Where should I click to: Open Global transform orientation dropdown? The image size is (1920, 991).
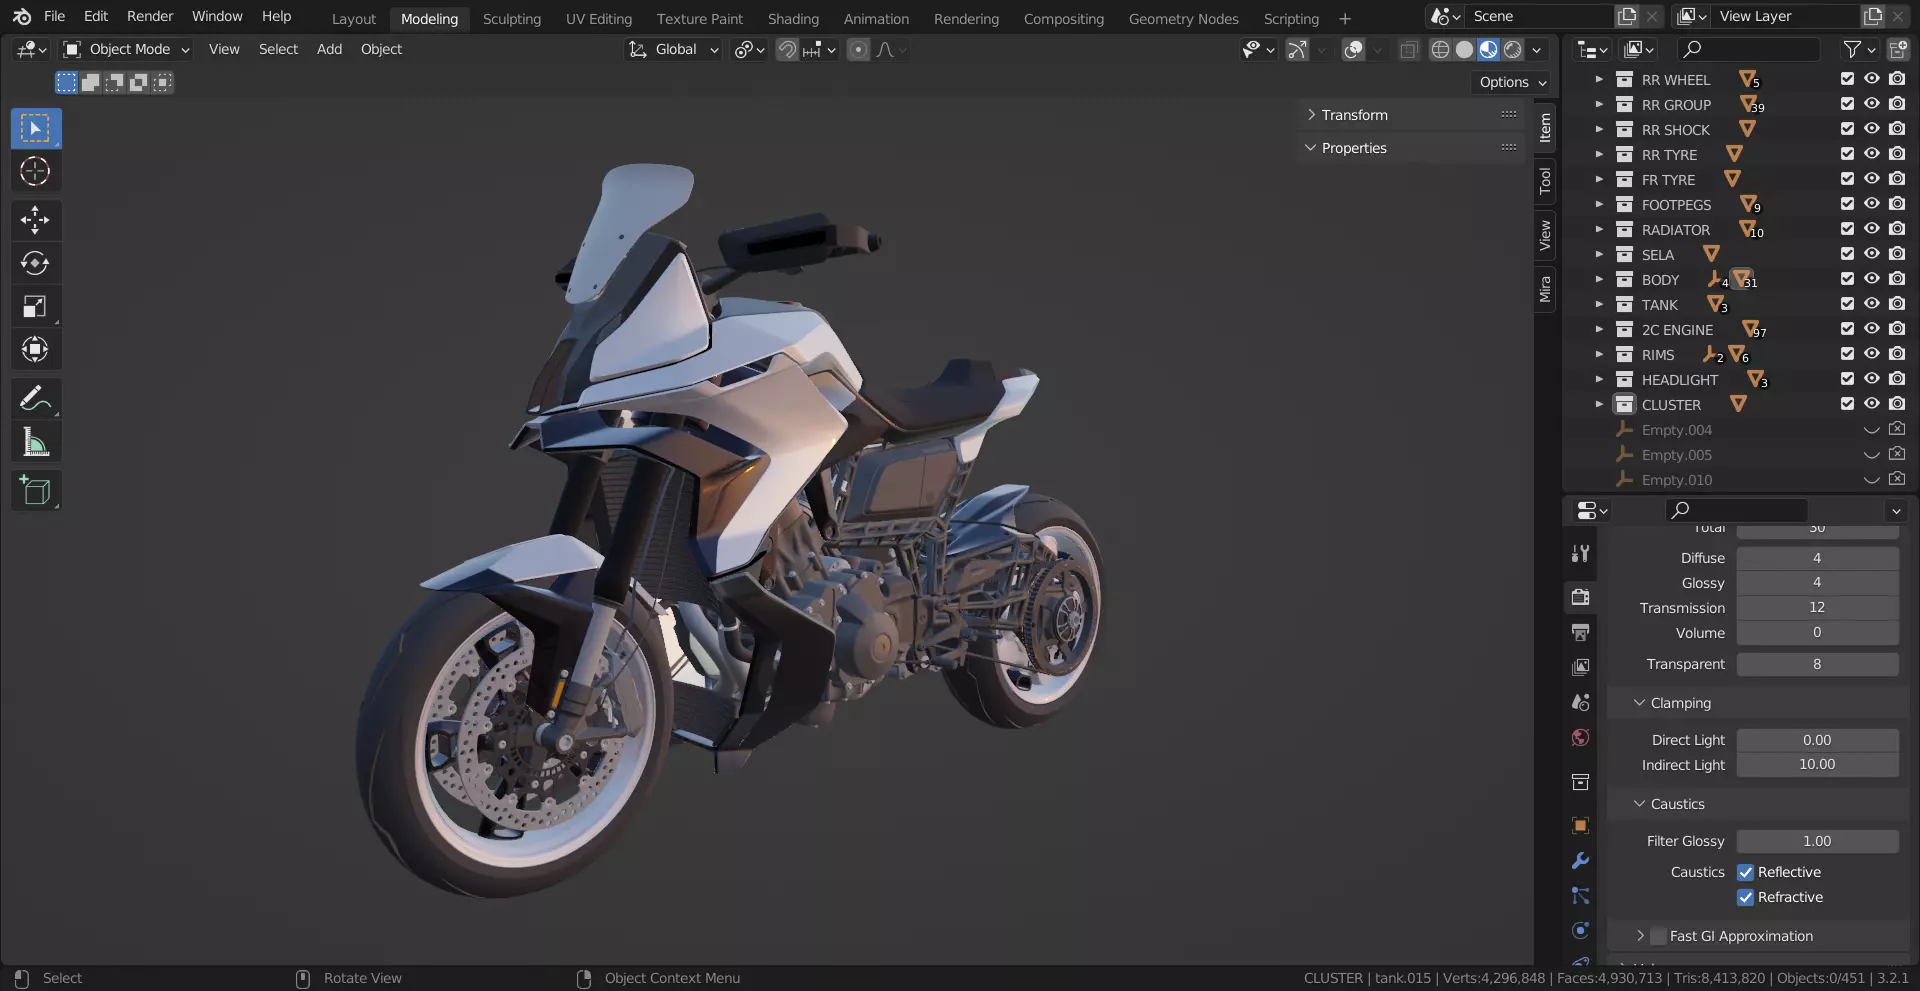pyautogui.click(x=673, y=49)
